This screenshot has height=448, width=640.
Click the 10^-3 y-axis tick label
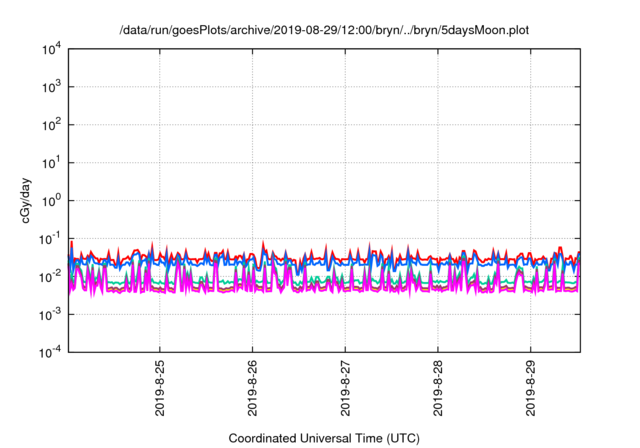click(50, 314)
